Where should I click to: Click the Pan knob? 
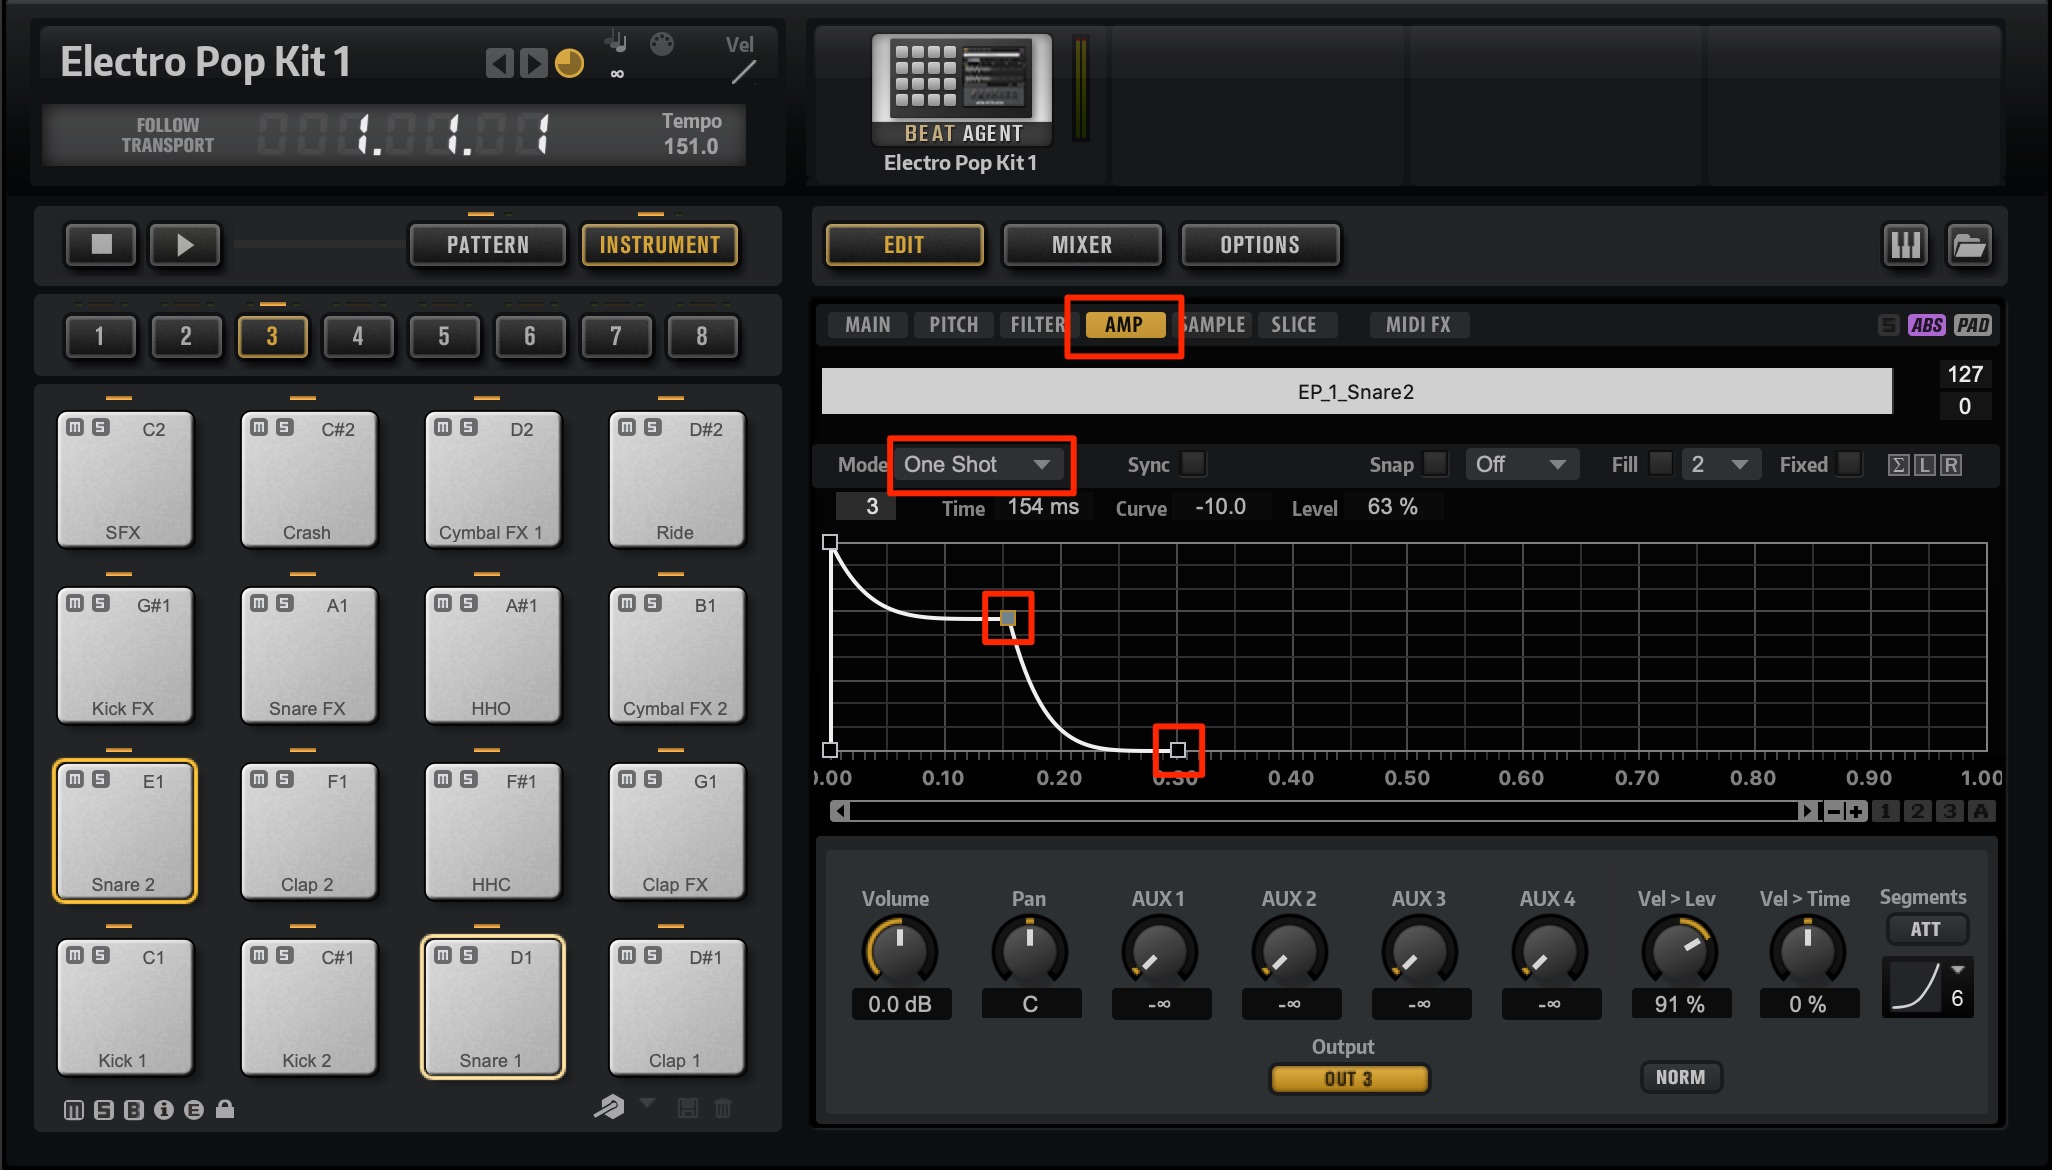point(1029,951)
